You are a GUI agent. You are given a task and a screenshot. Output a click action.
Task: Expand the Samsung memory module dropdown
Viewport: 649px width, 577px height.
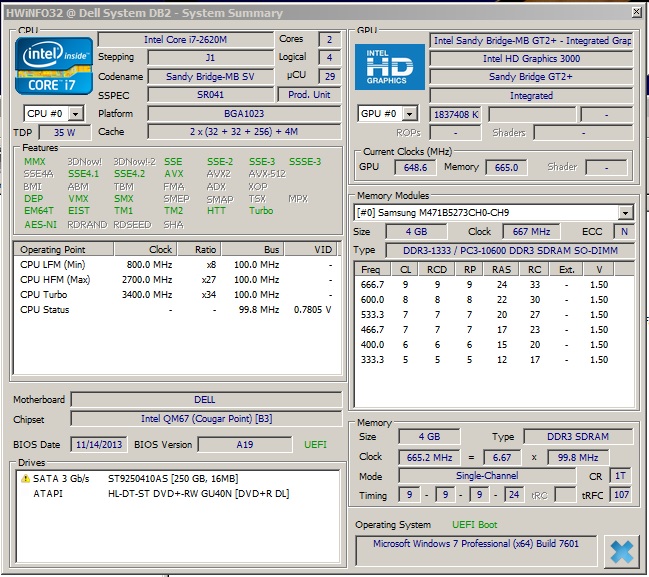point(625,213)
